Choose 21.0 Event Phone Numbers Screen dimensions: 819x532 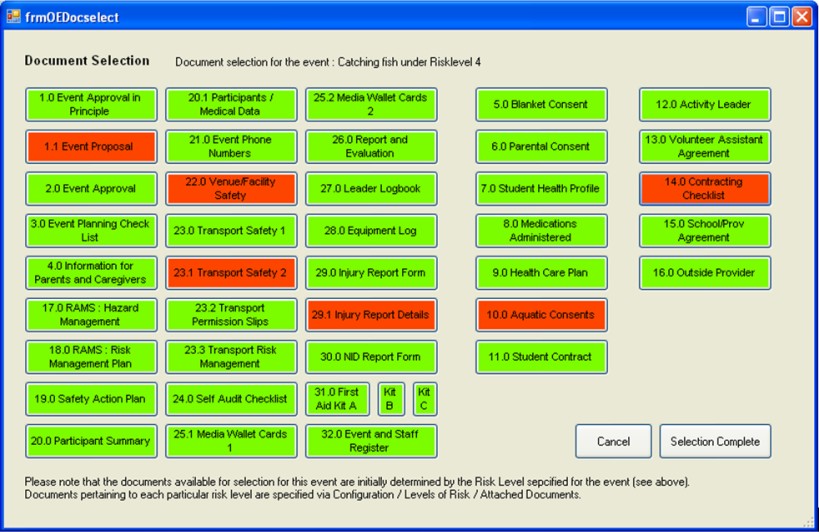tap(231, 147)
